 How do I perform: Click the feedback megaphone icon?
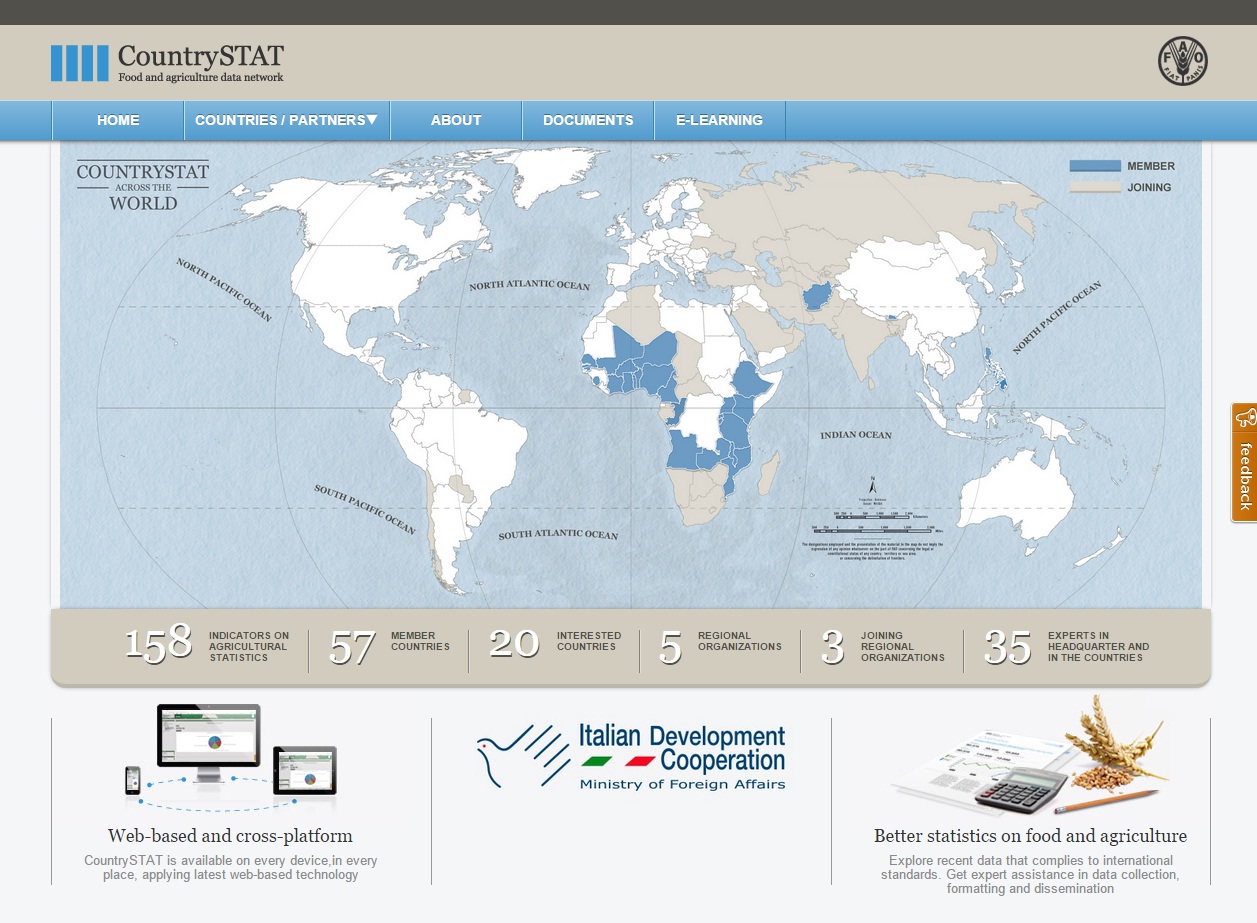[x=1244, y=419]
